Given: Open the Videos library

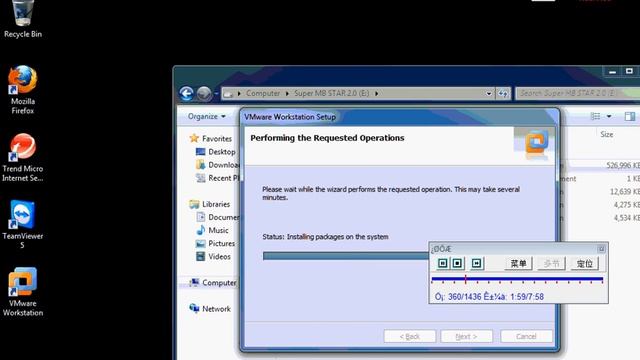Looking at the screenshot, I should coord(220,256).
